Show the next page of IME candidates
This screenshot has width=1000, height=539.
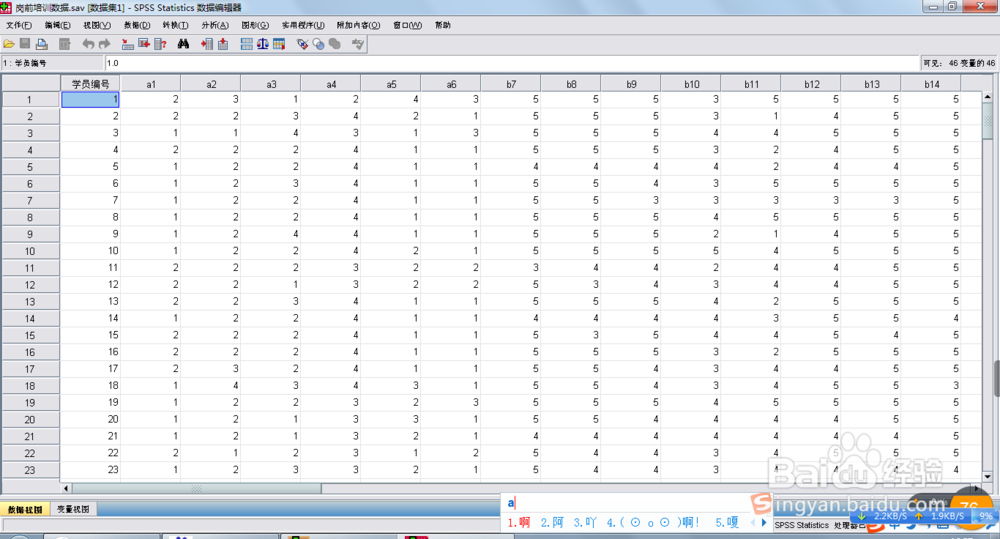point(764,522)
